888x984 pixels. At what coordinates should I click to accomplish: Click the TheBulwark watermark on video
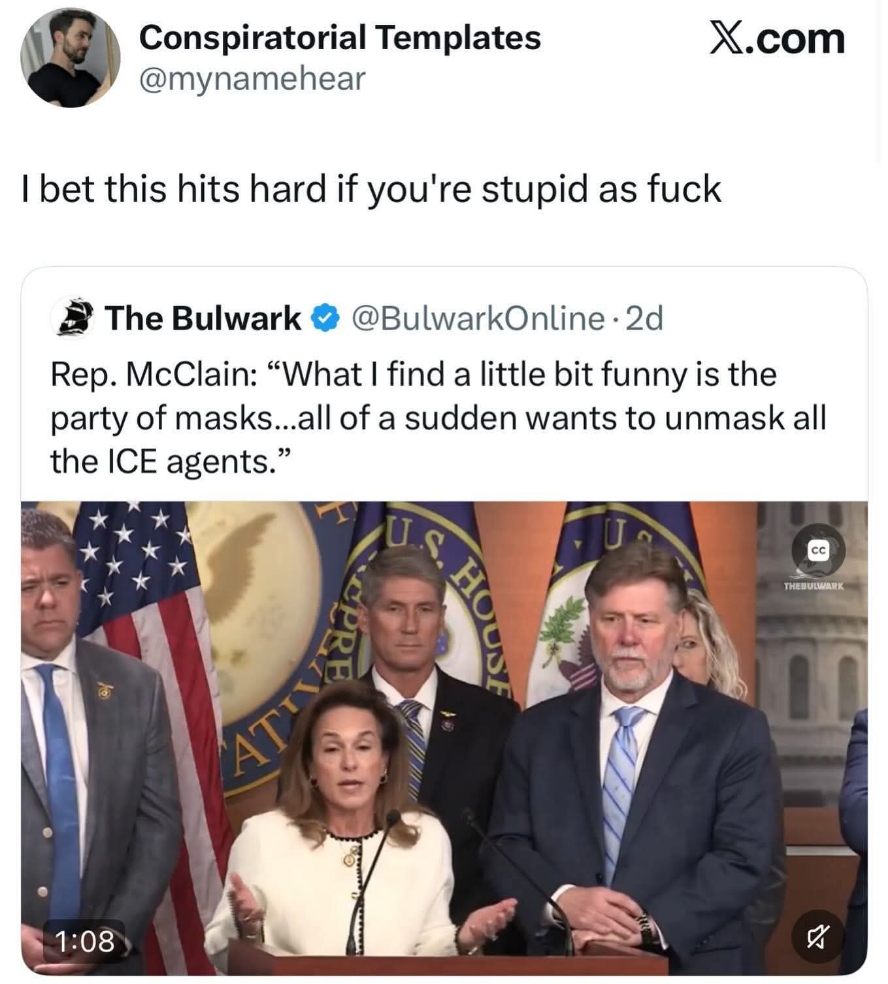point(814,587)
